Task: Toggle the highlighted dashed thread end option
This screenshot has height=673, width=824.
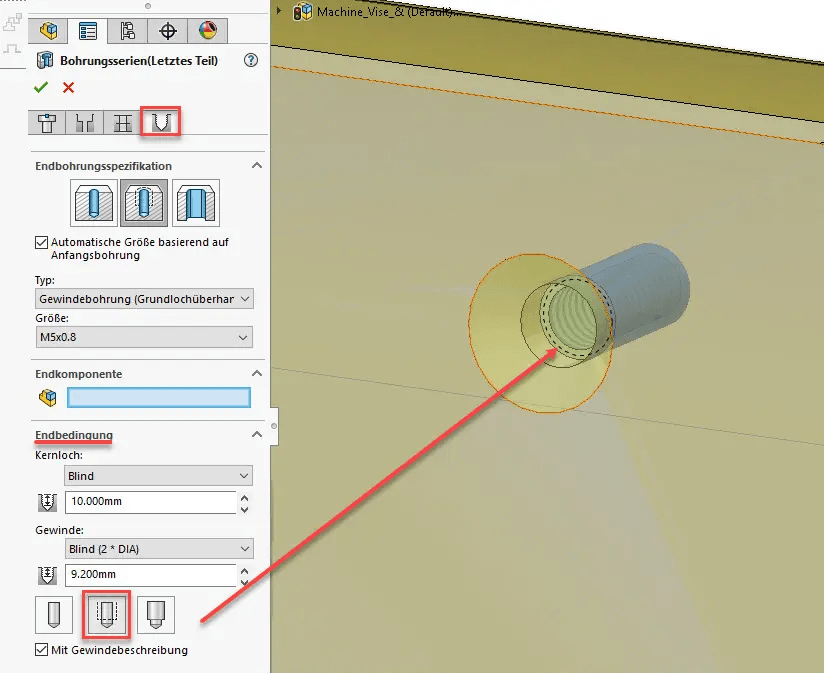Action: 106,614
